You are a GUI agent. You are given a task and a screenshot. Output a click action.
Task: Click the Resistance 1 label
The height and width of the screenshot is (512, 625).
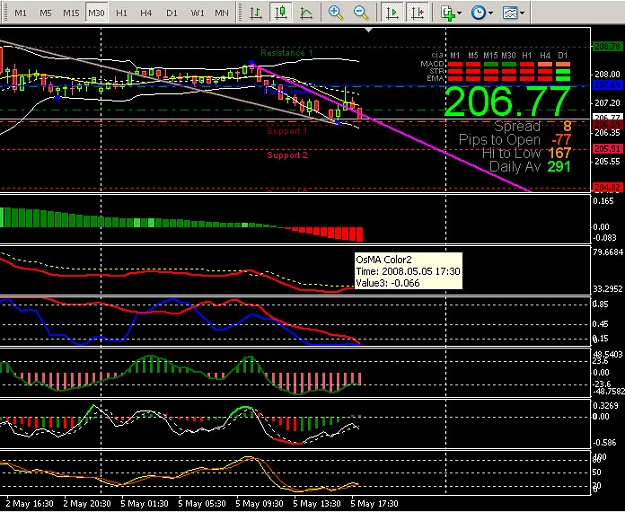click(287, 53)
